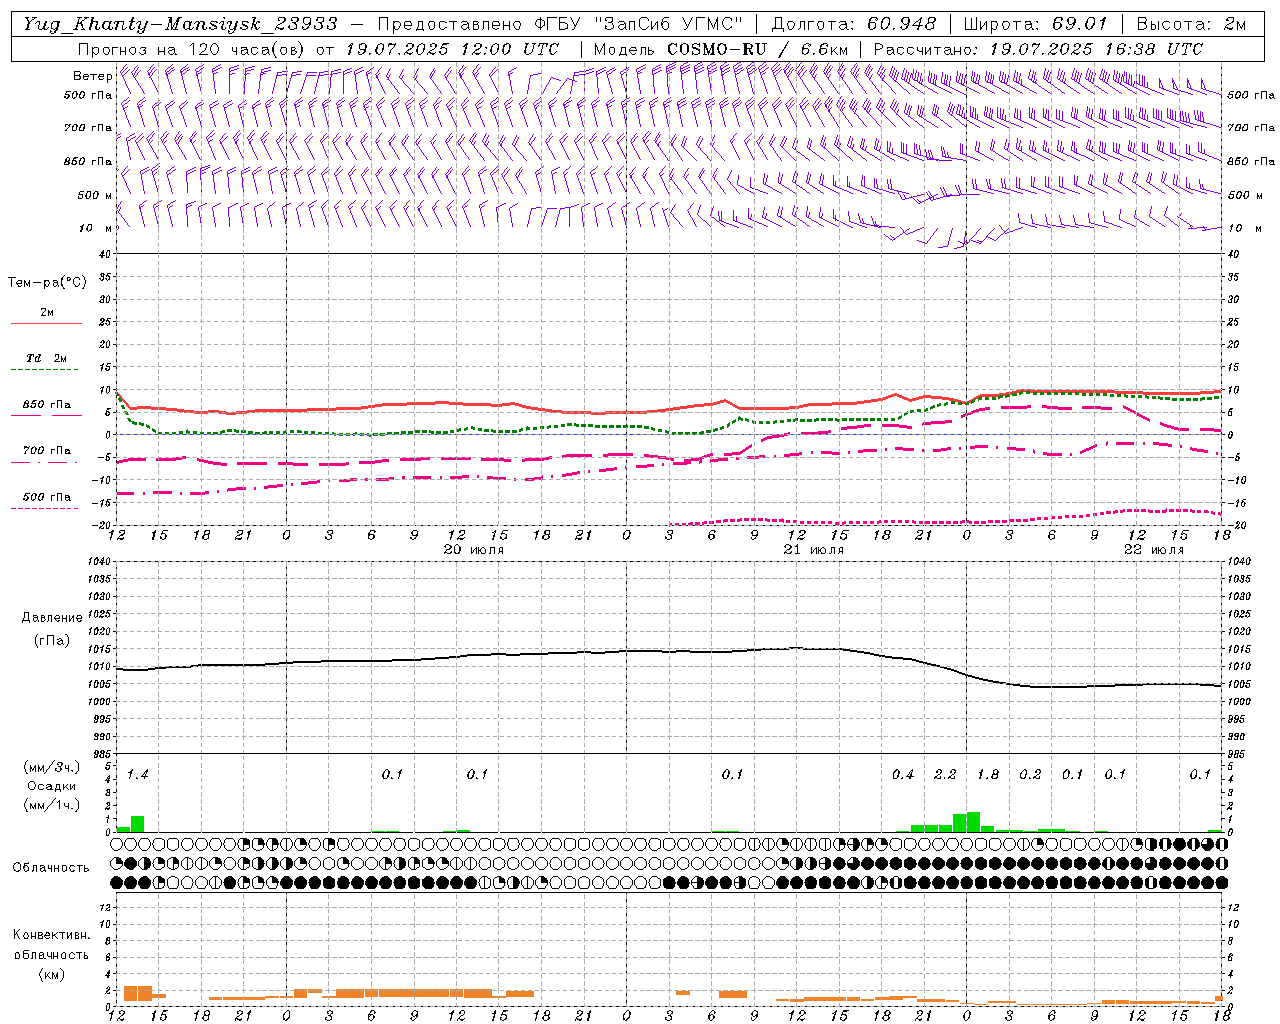Image resolution: width=1280 pixels, height=1024 pixels.
Task: Click the "(мм/3ч.)" precipitation unit label
Action: [51, 767]
